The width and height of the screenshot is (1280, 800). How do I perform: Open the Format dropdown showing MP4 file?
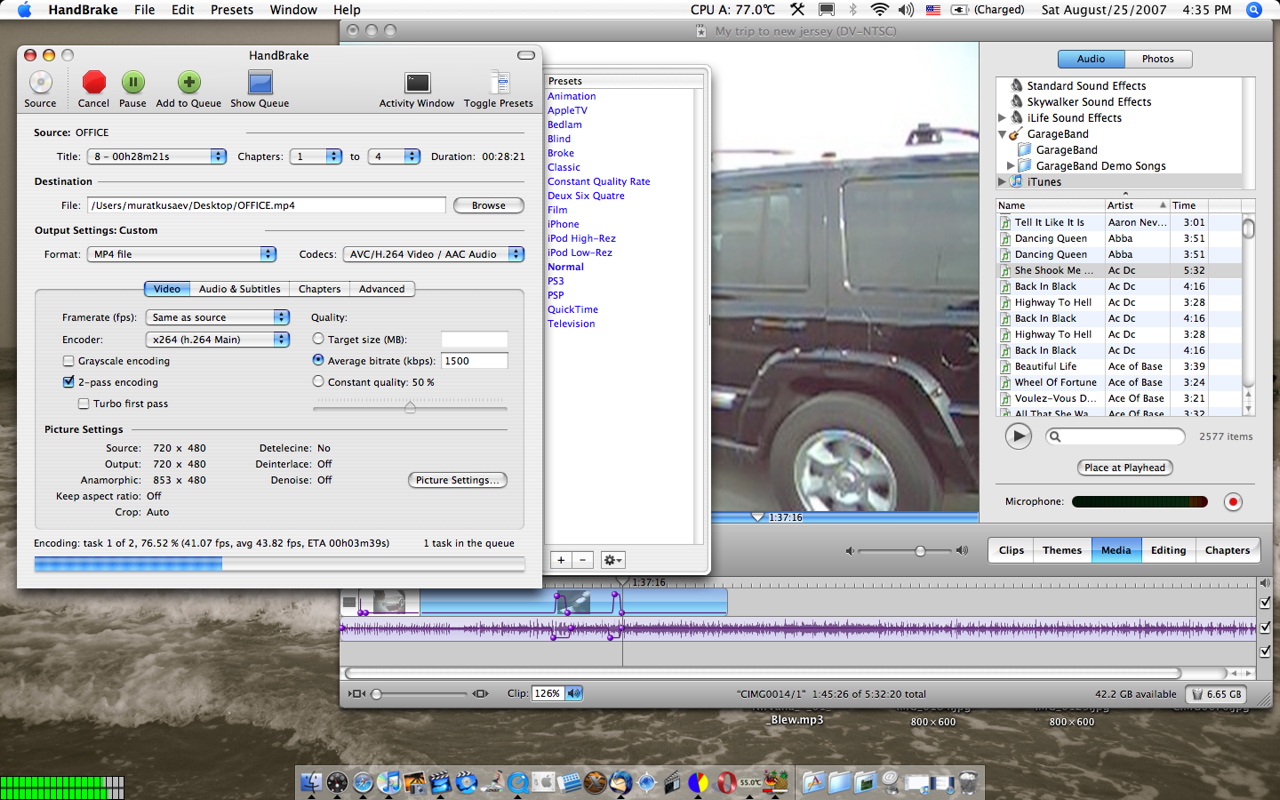[x=181, y=254]
